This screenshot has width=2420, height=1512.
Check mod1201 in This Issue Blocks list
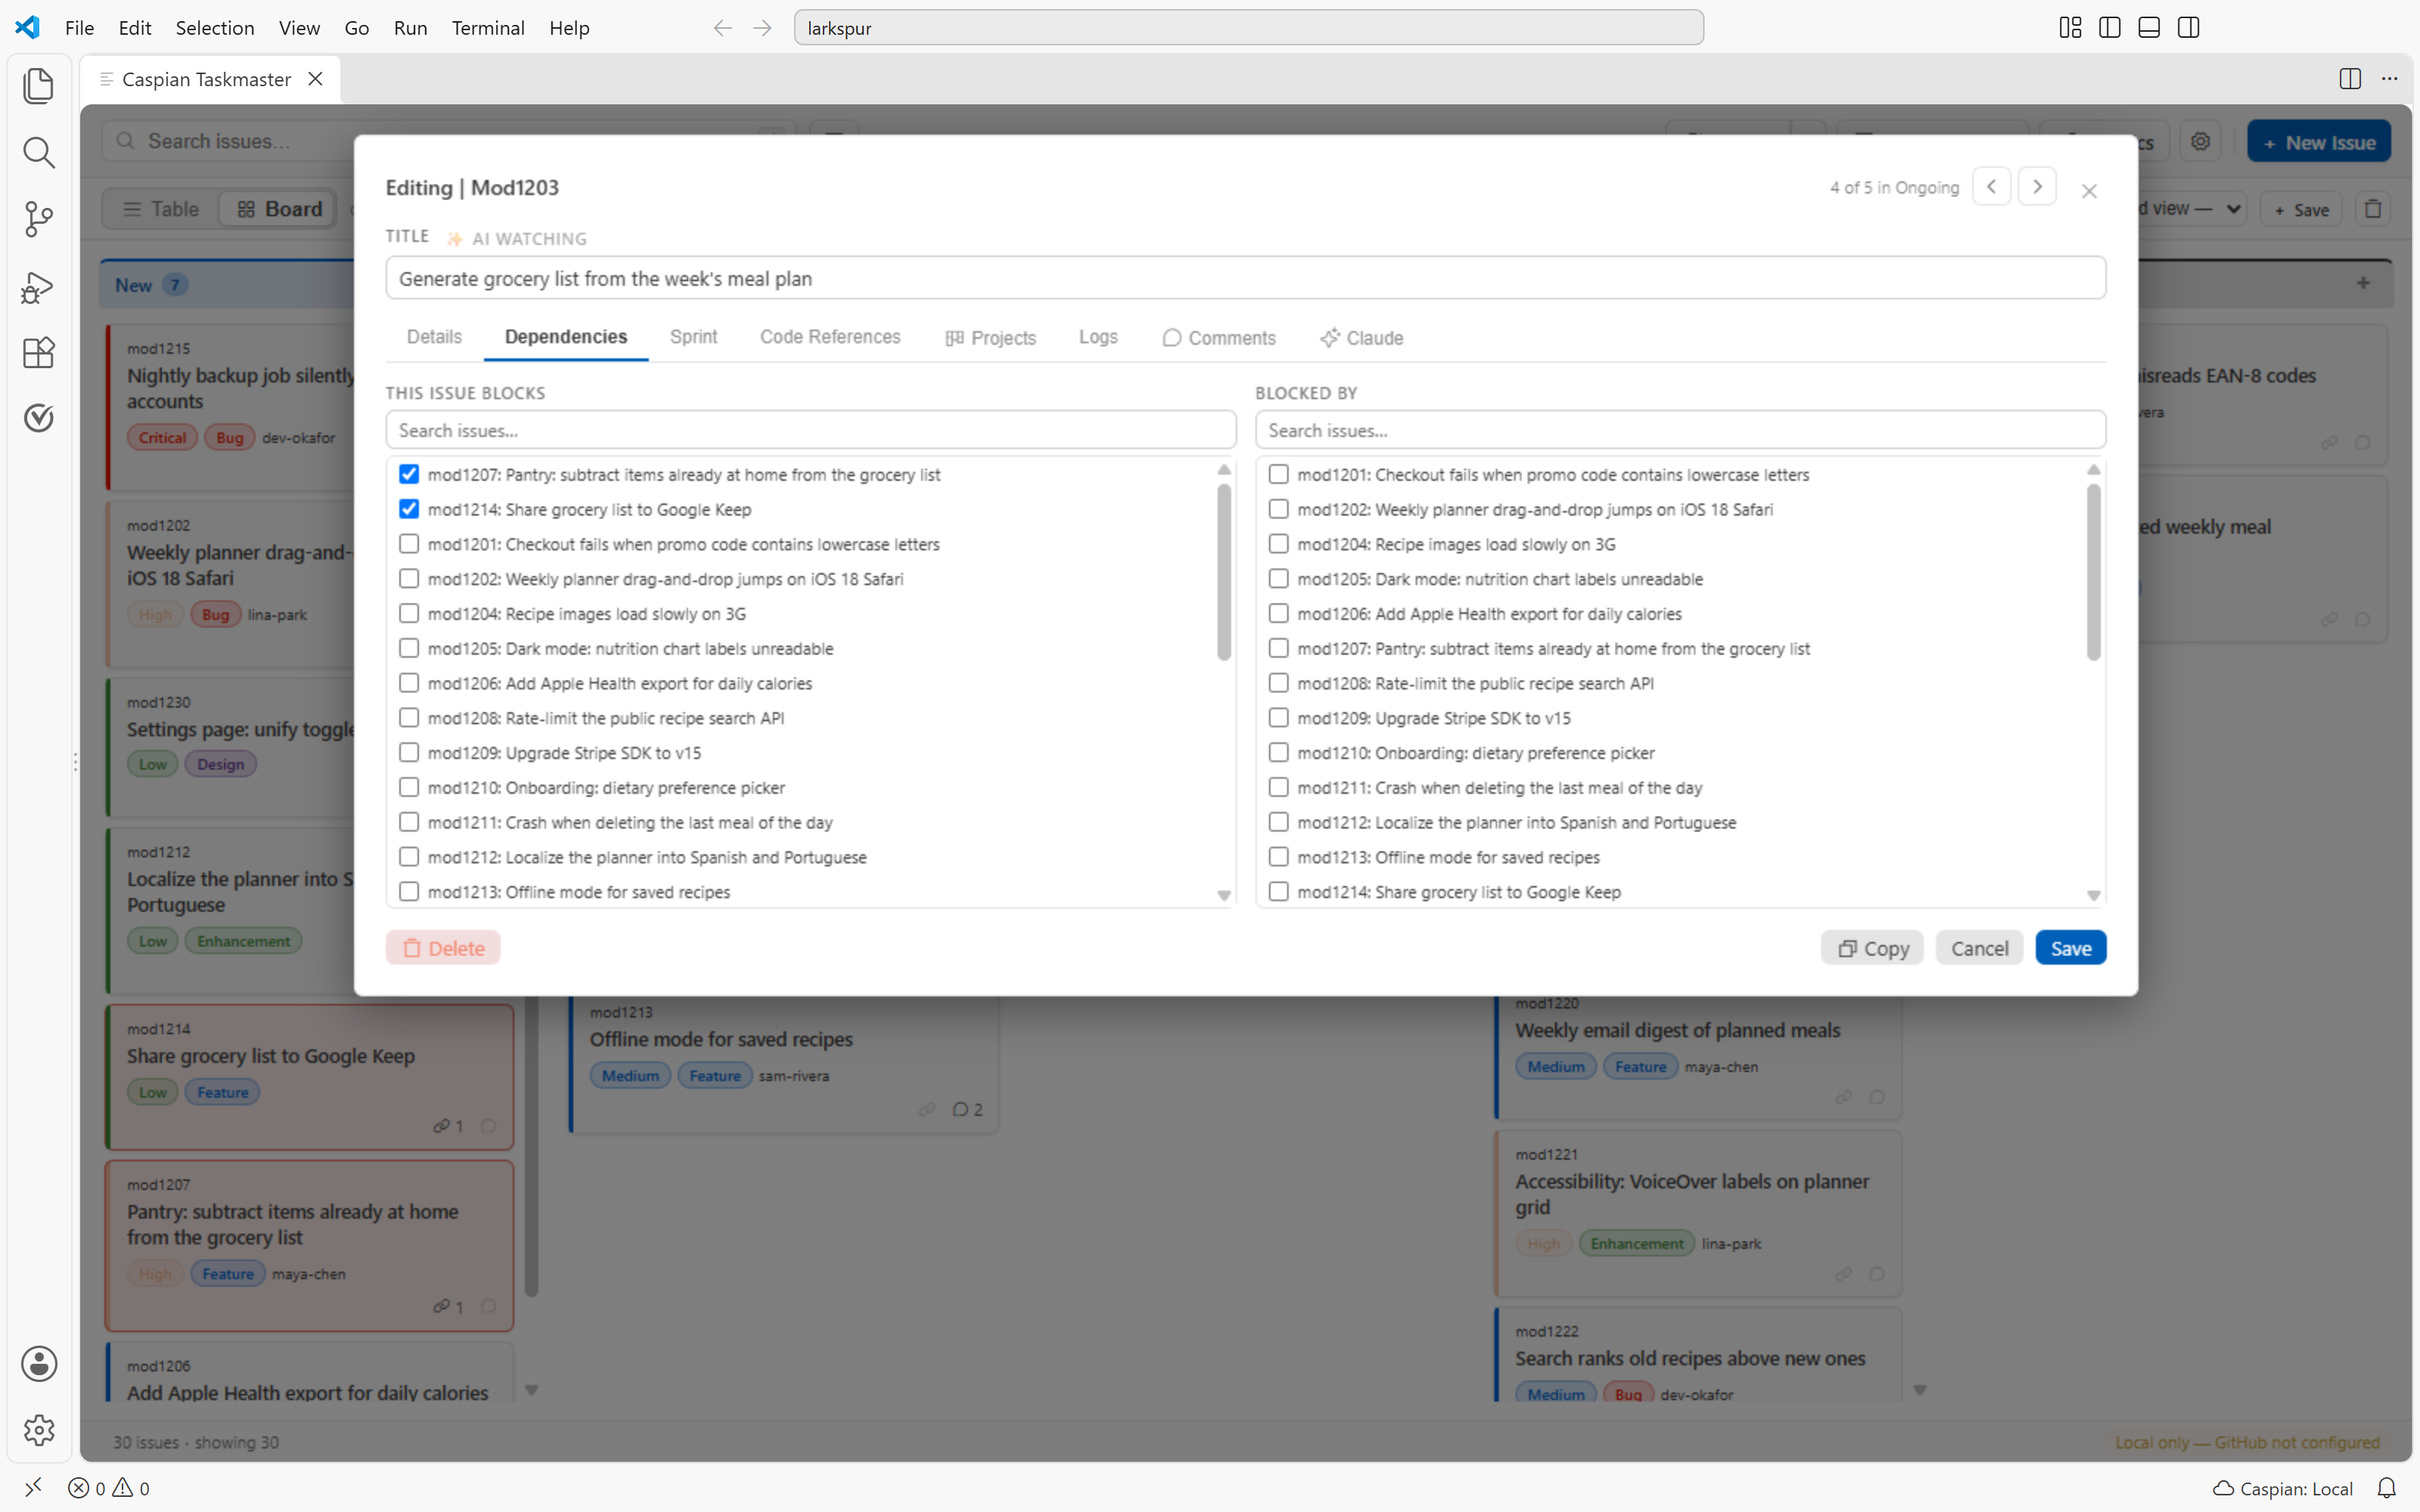(x=409, y=544)
